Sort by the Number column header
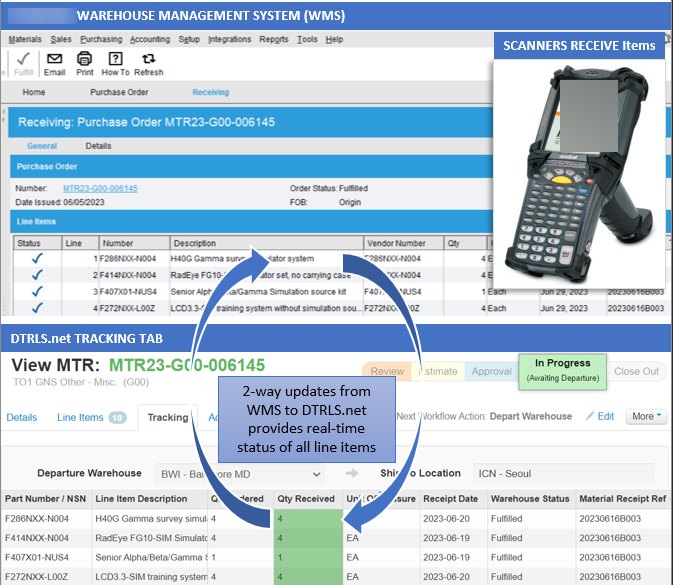Viewport: 673px width, 585px height. [x=134, y=243]
